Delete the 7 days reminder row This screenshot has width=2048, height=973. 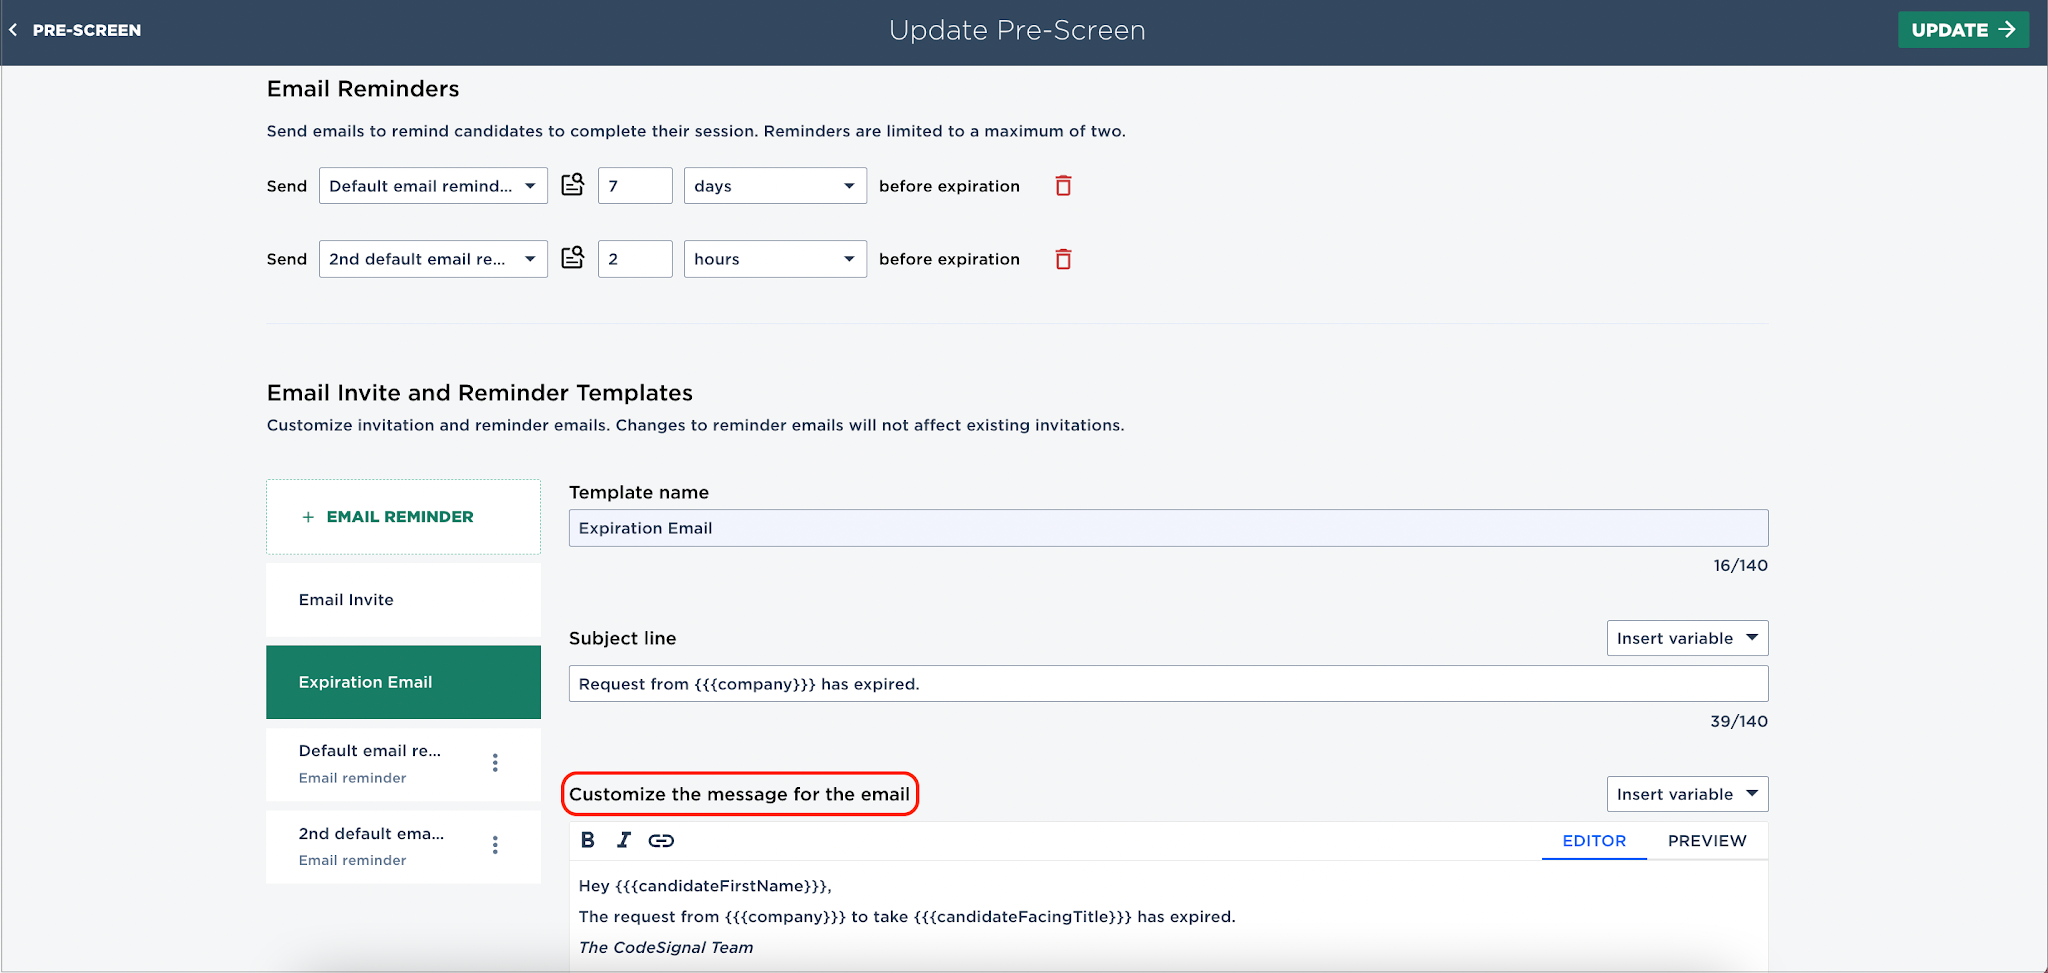coord(1063,186)
